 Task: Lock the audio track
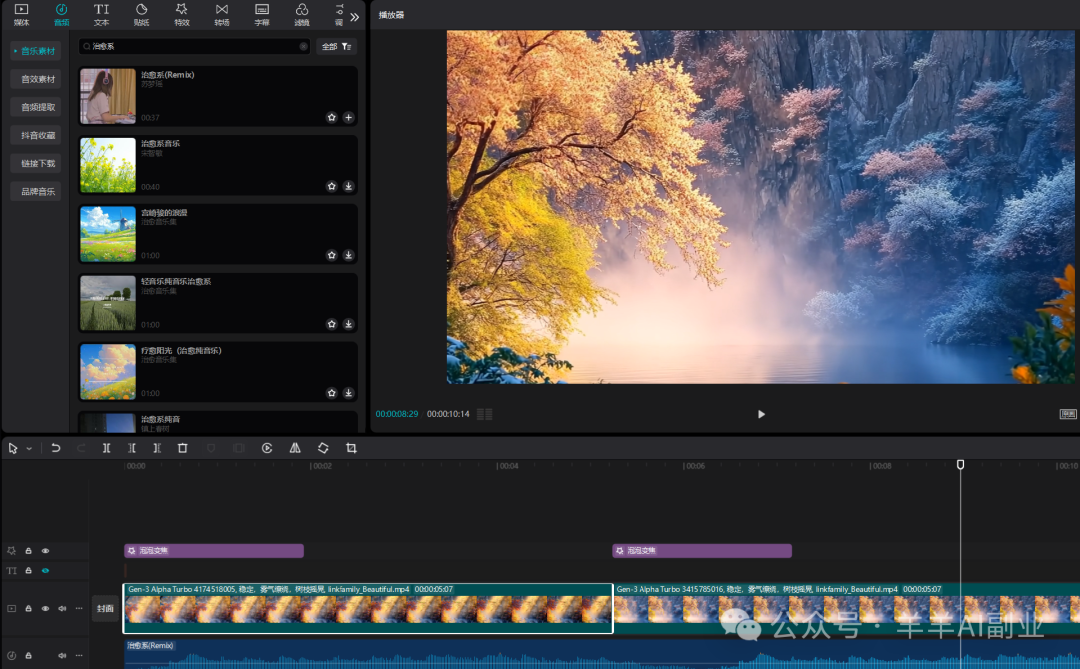pos(28,655)
